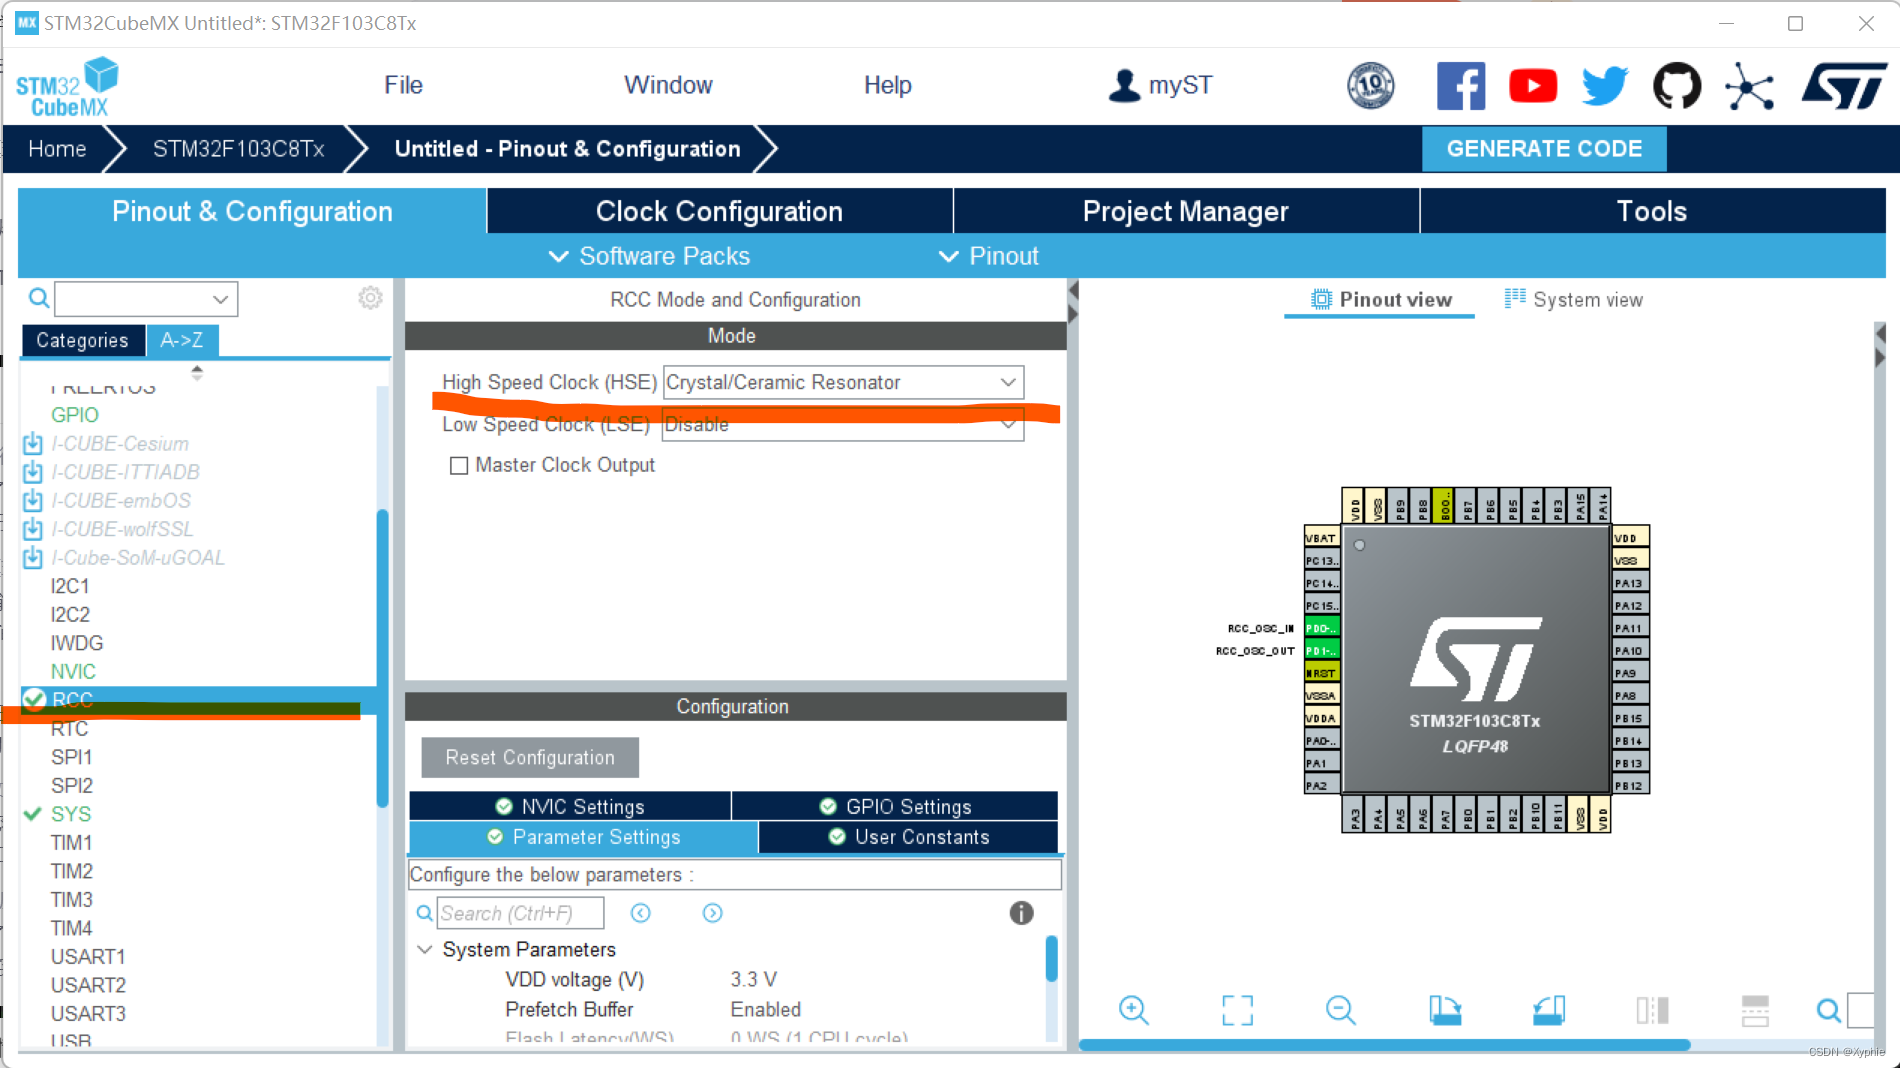The width and height of the screenshot is (1900, 1068).
Task: Rotate pinout chip counter-clockwise
Action: pyautogui.click(x=1549, y=1010)
